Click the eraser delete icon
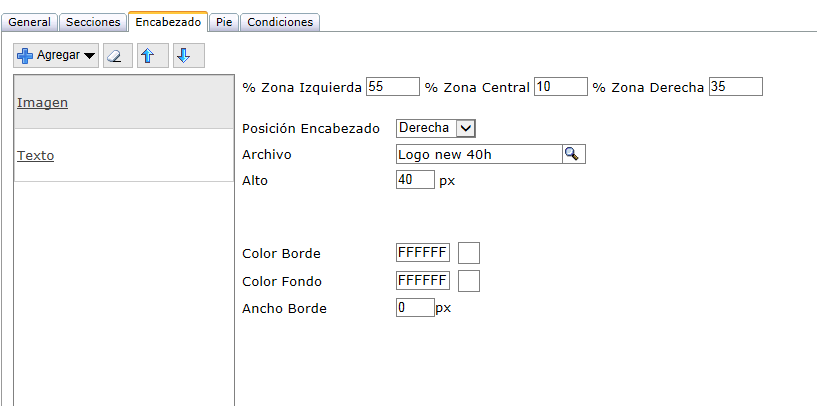817x406 pixels. 117,56
